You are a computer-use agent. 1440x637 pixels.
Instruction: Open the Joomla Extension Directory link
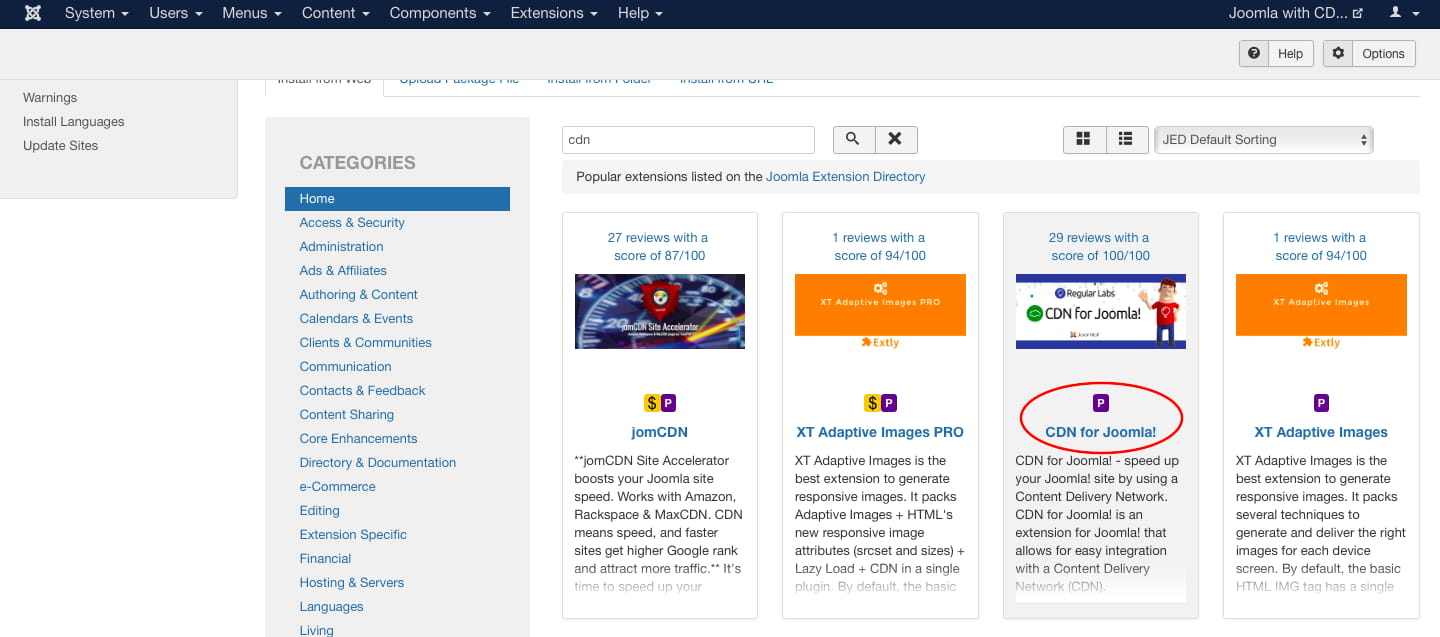point(846,176)
